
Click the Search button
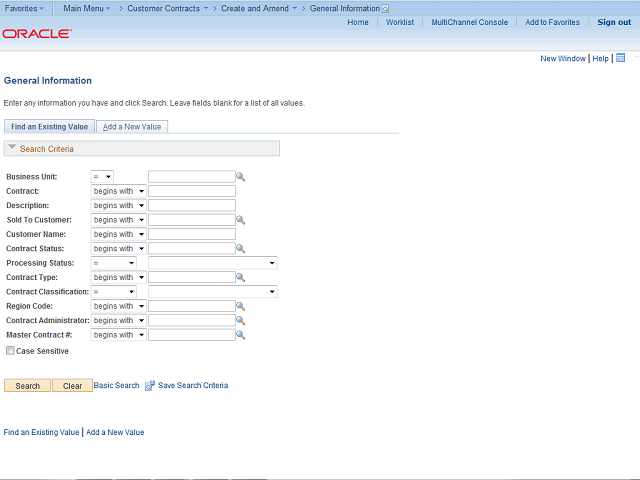[x=27, y=385]
